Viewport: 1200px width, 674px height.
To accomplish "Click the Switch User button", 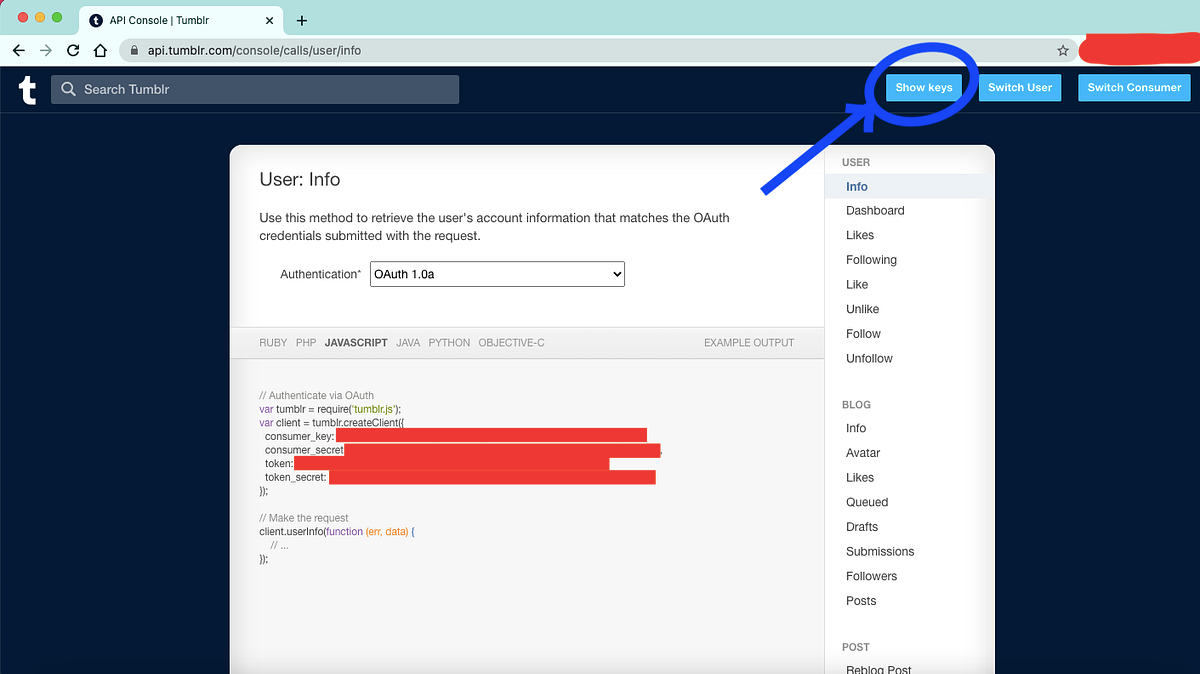I will (x=1020, y=87).
